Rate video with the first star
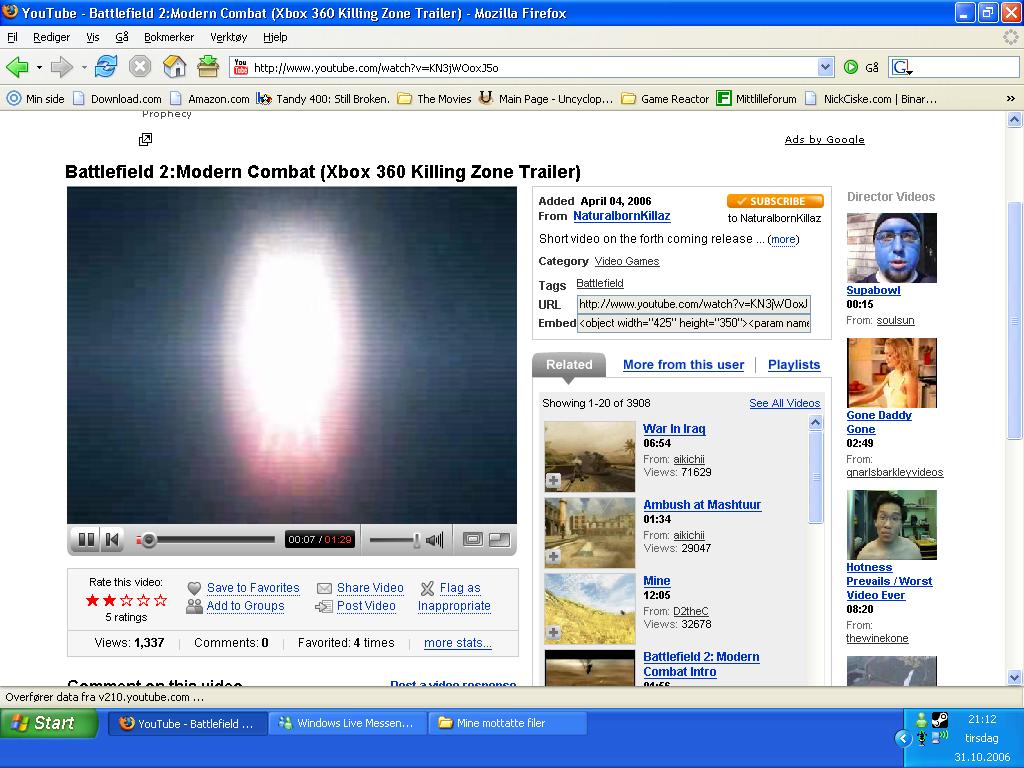The height and width of the screenshot is (768, 1024). click(93, 601)
